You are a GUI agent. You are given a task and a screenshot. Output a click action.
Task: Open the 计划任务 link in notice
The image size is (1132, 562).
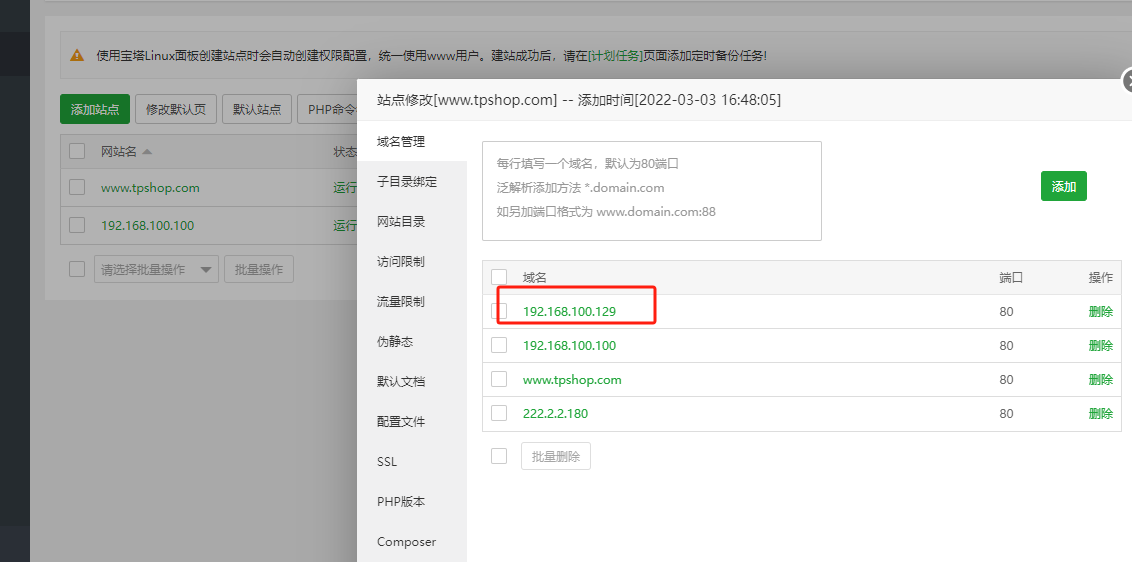tap(616, 56)
